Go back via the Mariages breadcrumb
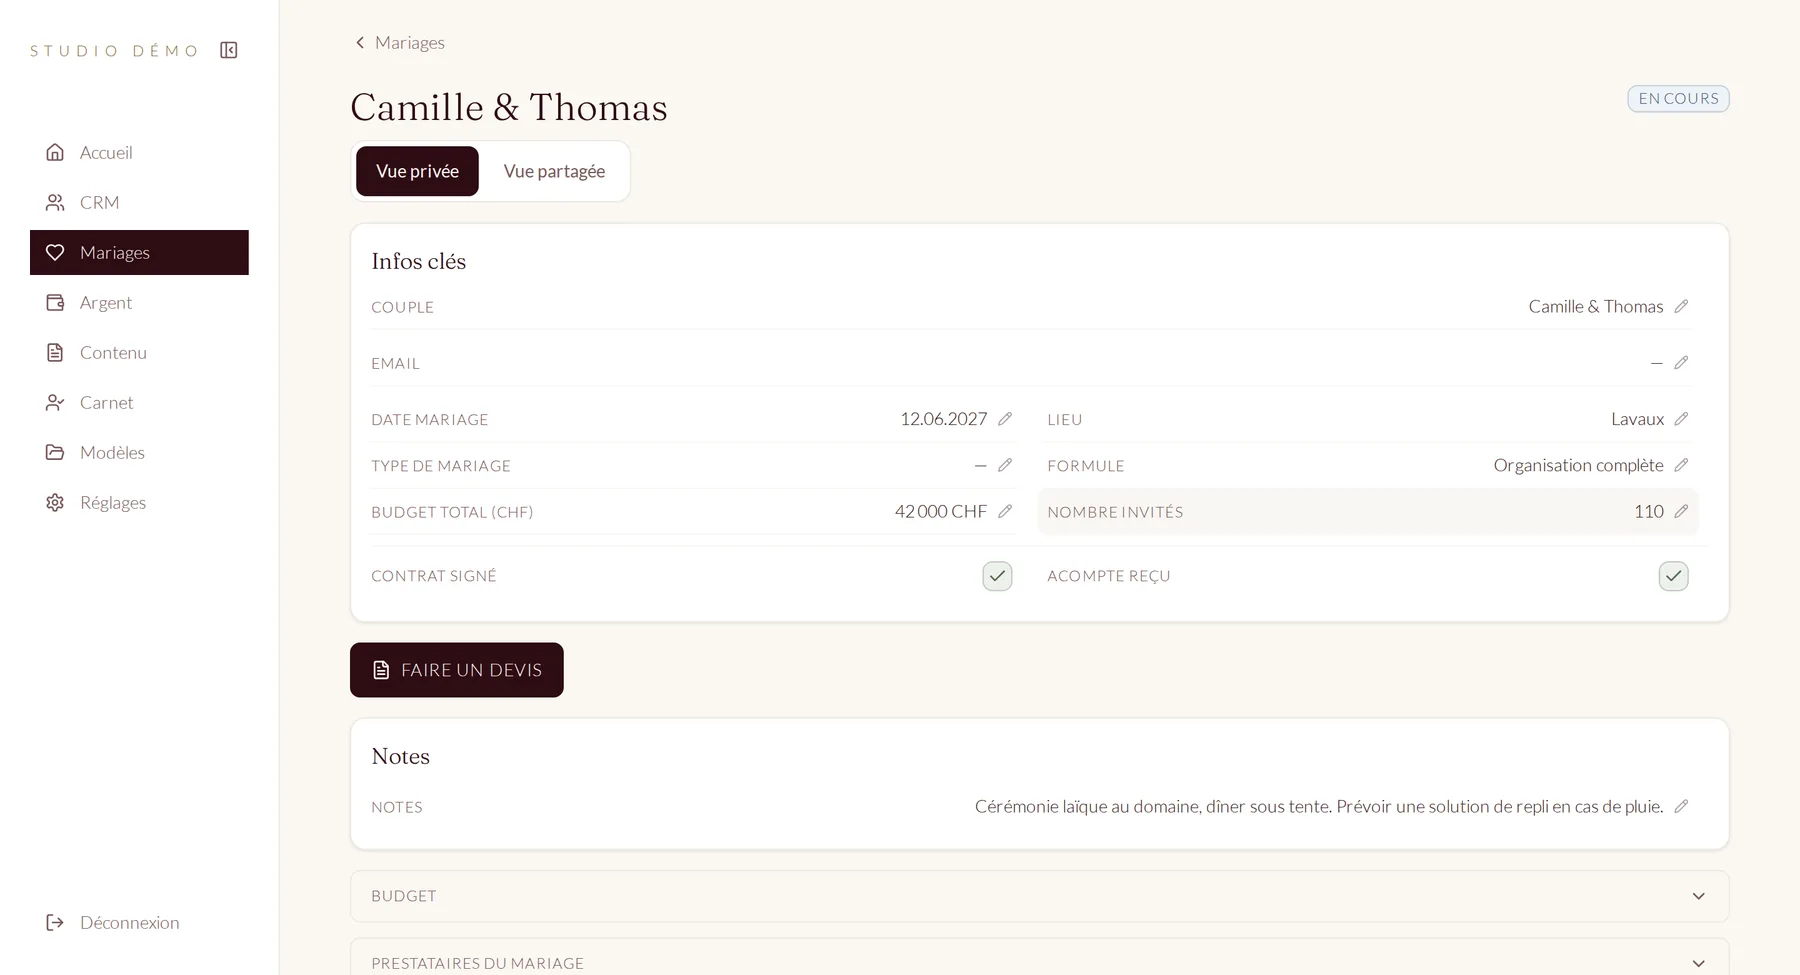Screen dimensions: 1800x975 click(400, 42)
